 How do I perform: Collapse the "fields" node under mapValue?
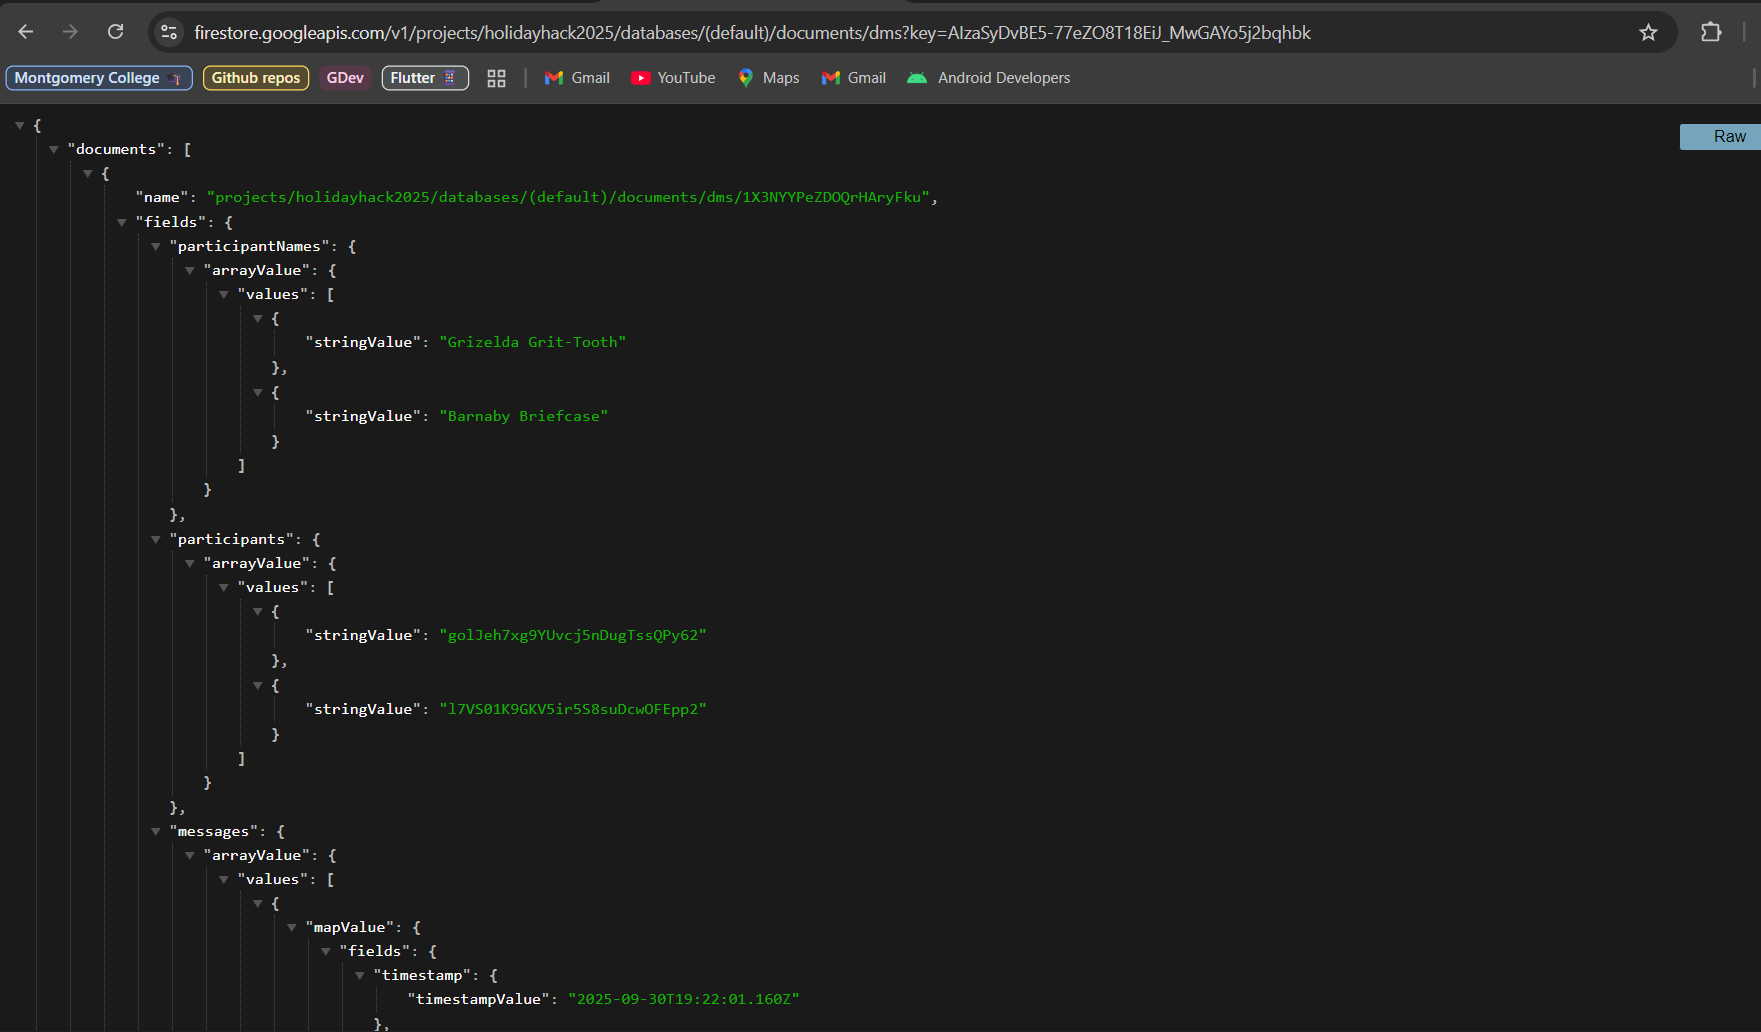pyautogui.click(x=325, y=951)
